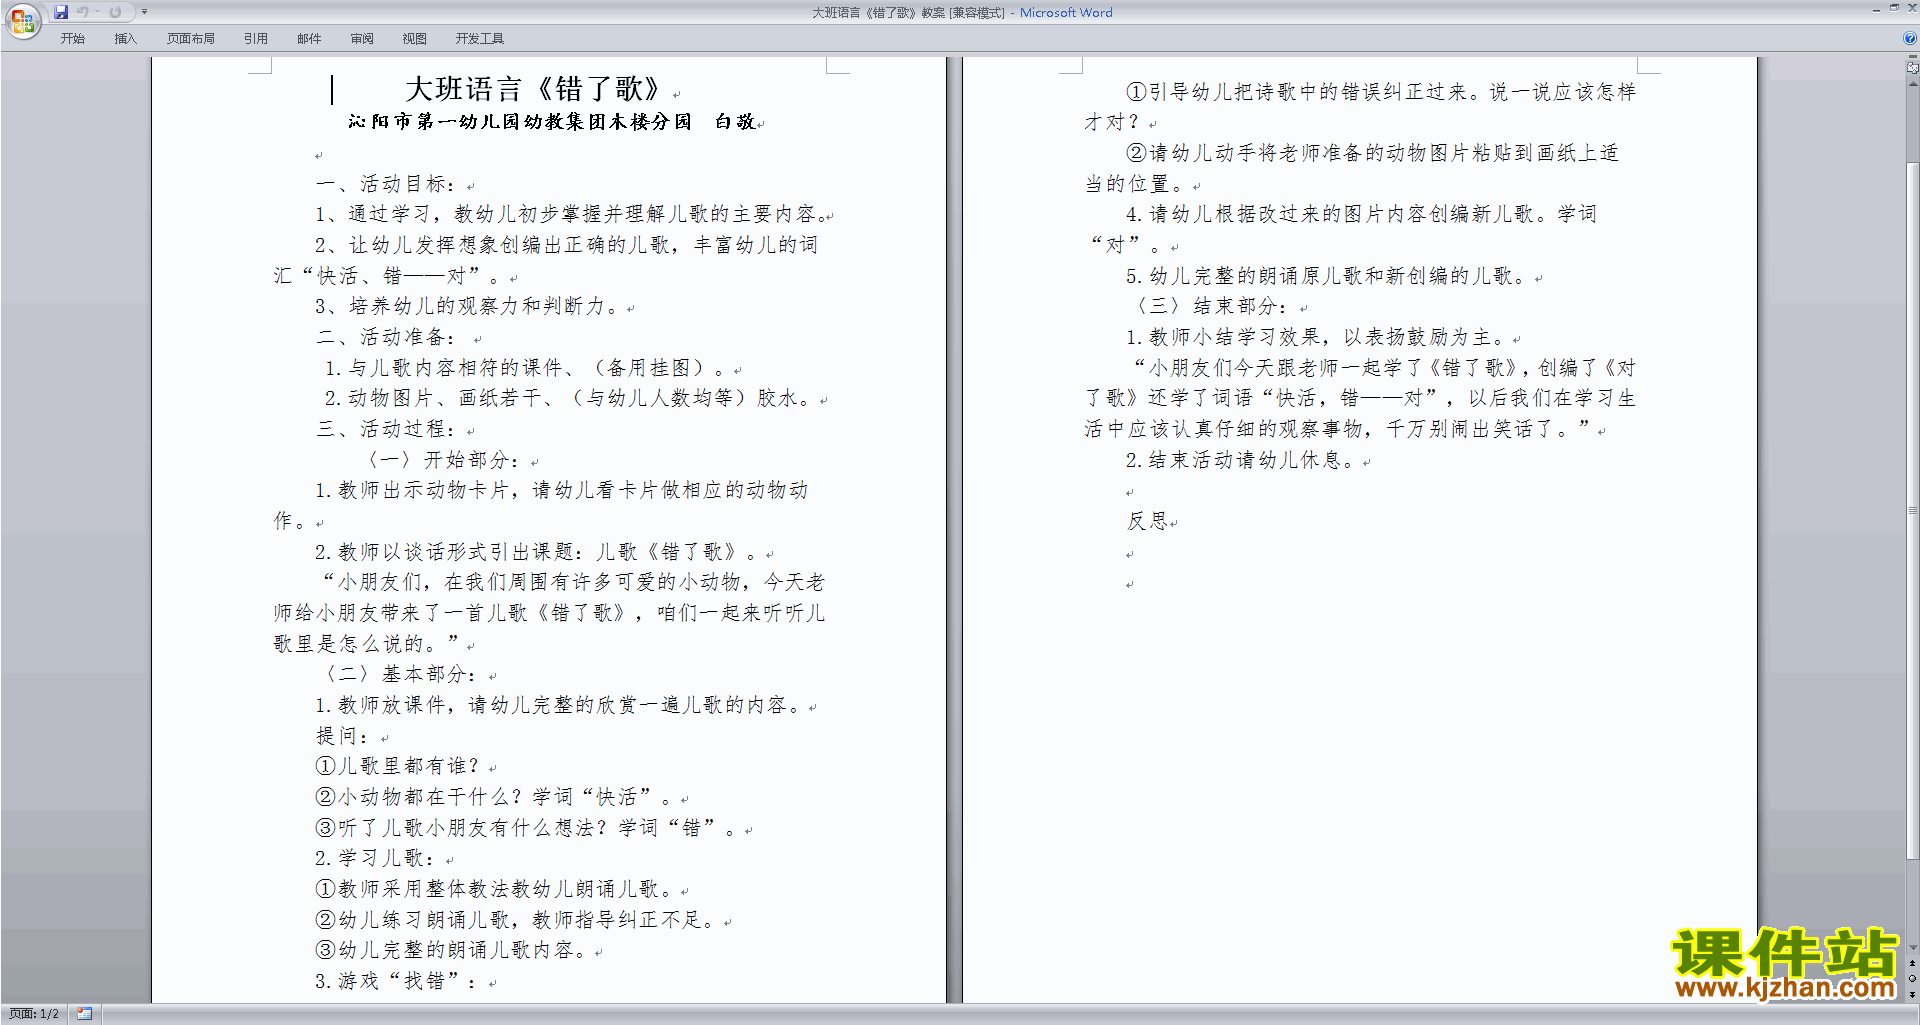
Task: Restore down the Word window
Action: click(1894, 9)
